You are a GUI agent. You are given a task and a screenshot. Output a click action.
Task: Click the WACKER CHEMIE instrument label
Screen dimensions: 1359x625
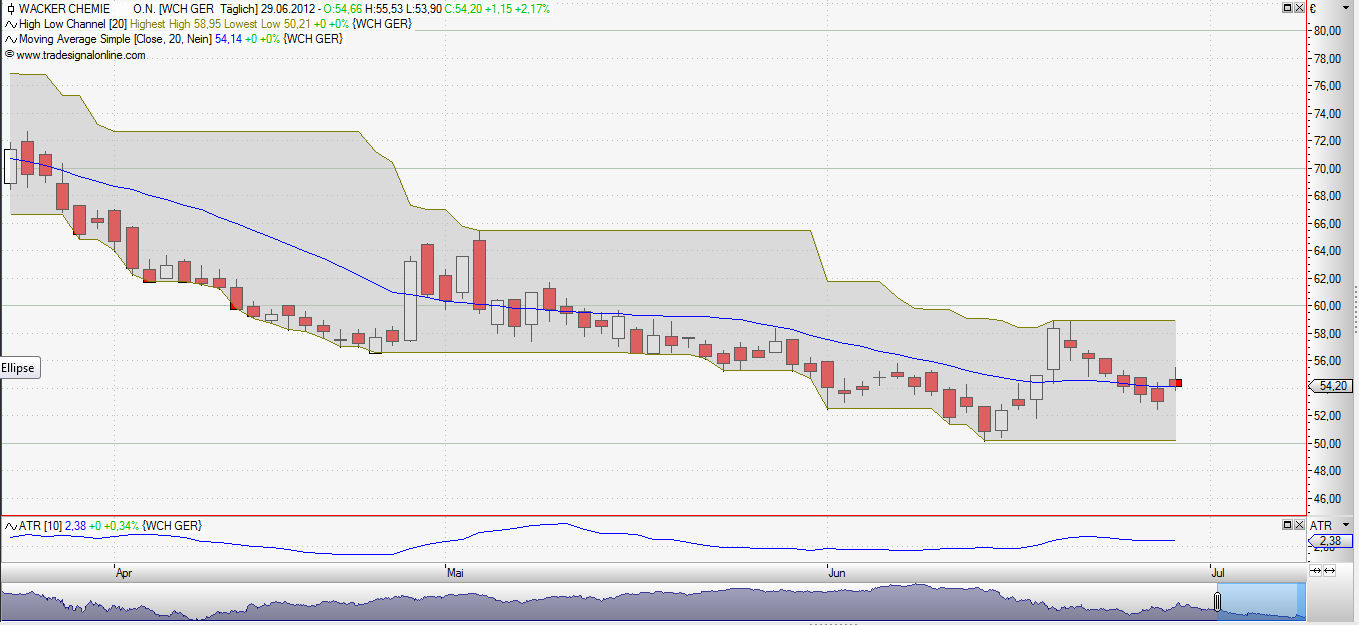pos(65,9)
